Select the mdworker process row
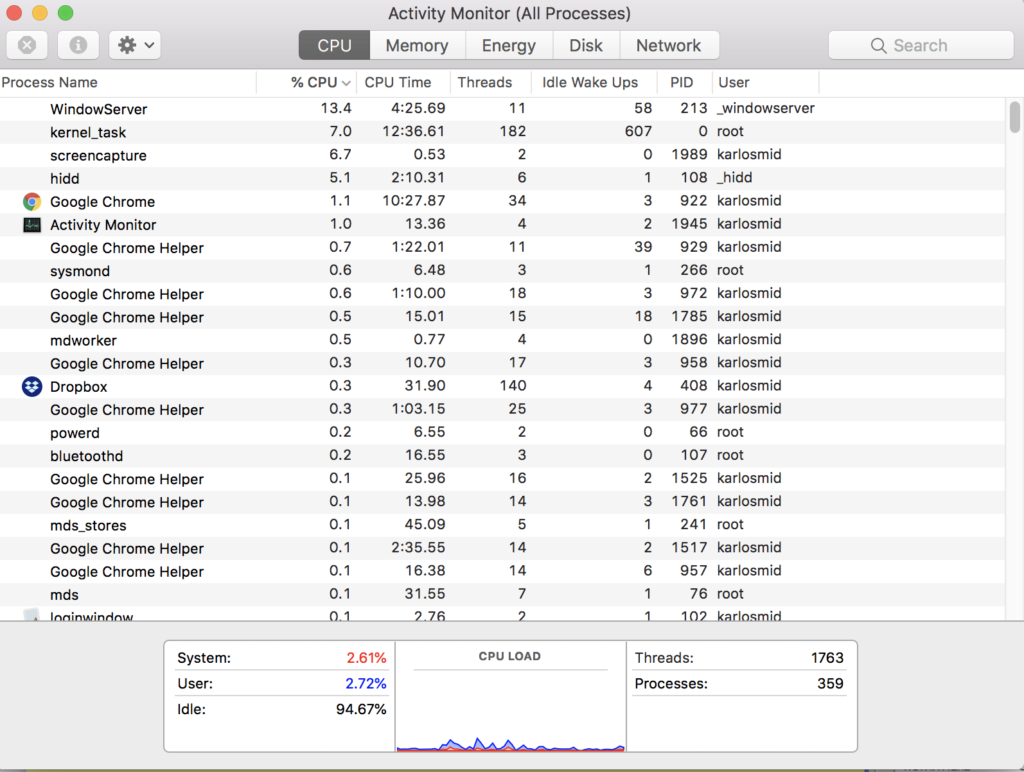 pyautogui.click(x=502, y=340)
